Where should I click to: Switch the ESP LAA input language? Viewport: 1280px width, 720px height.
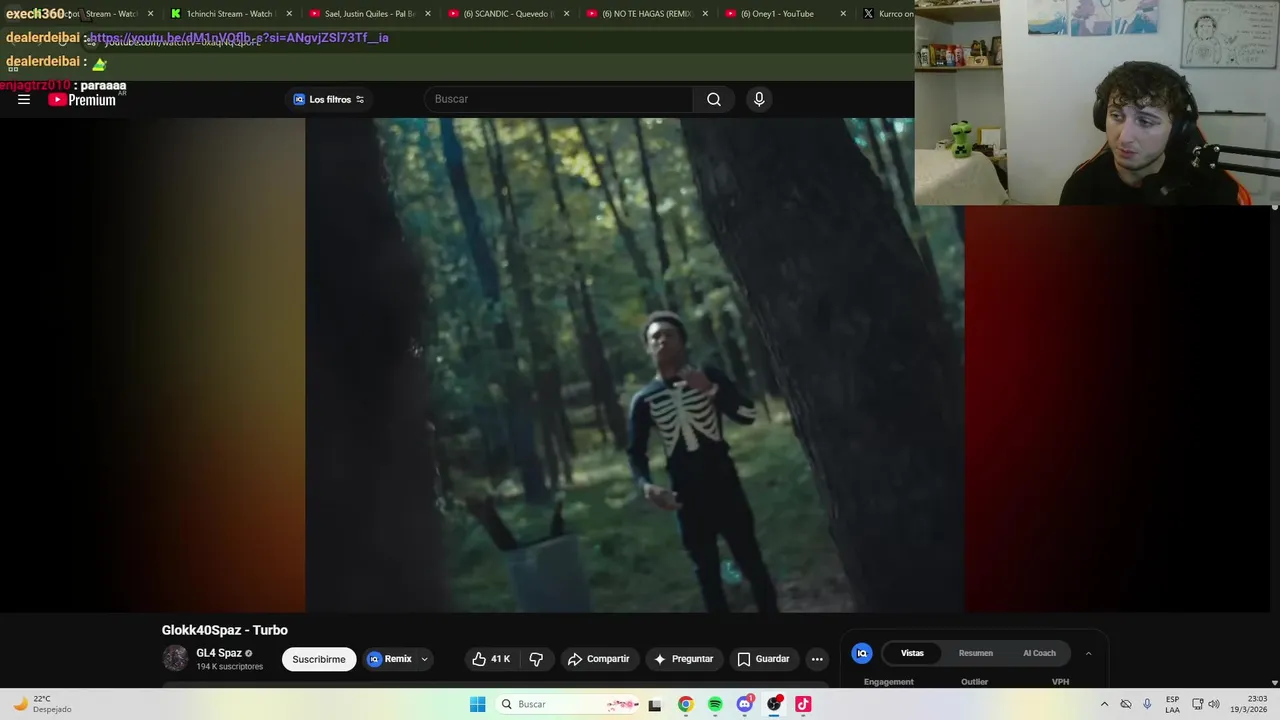point(1172,704)
